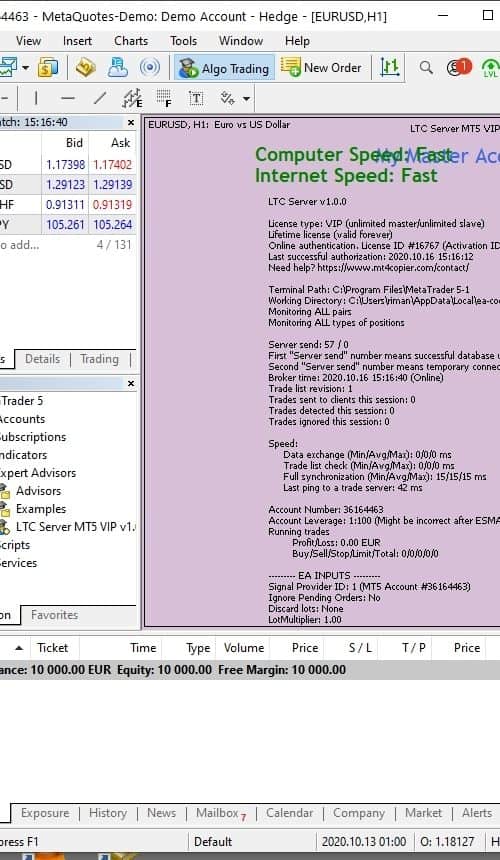Select the horizontal line drawing tool

click(67, 98)
